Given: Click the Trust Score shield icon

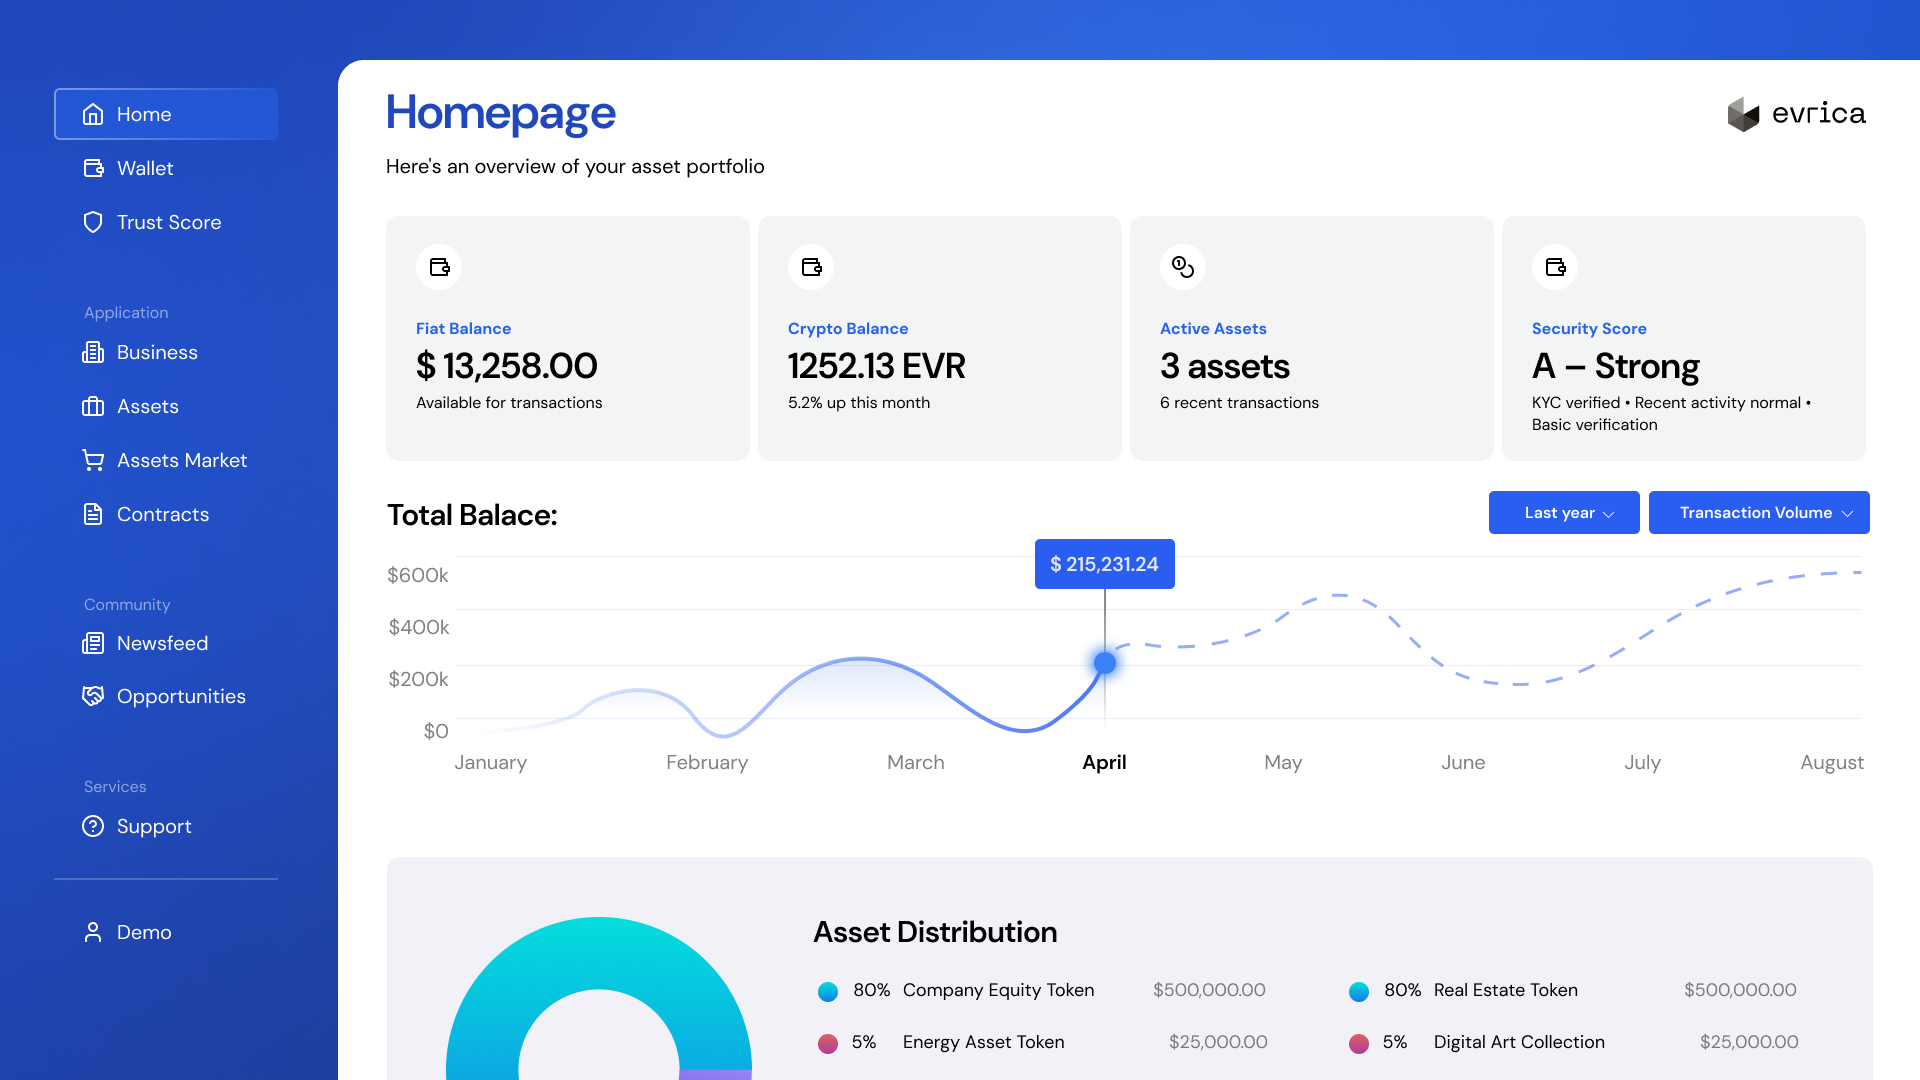Looking at the screenshot, I should point(93,222).
